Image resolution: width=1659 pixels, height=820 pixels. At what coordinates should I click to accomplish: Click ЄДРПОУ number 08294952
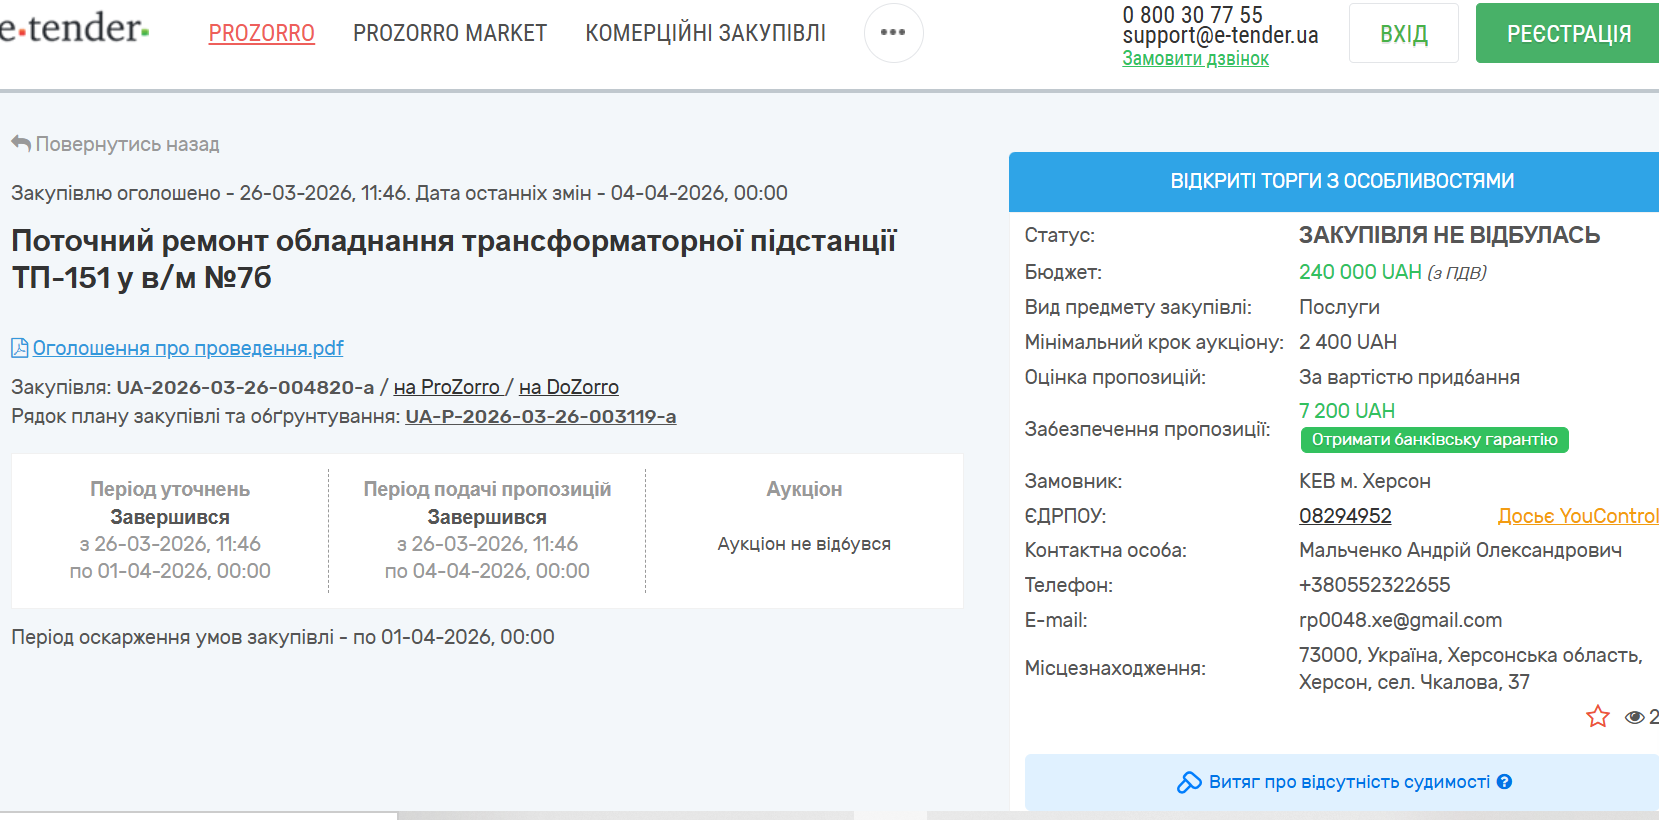[1345, 516]
